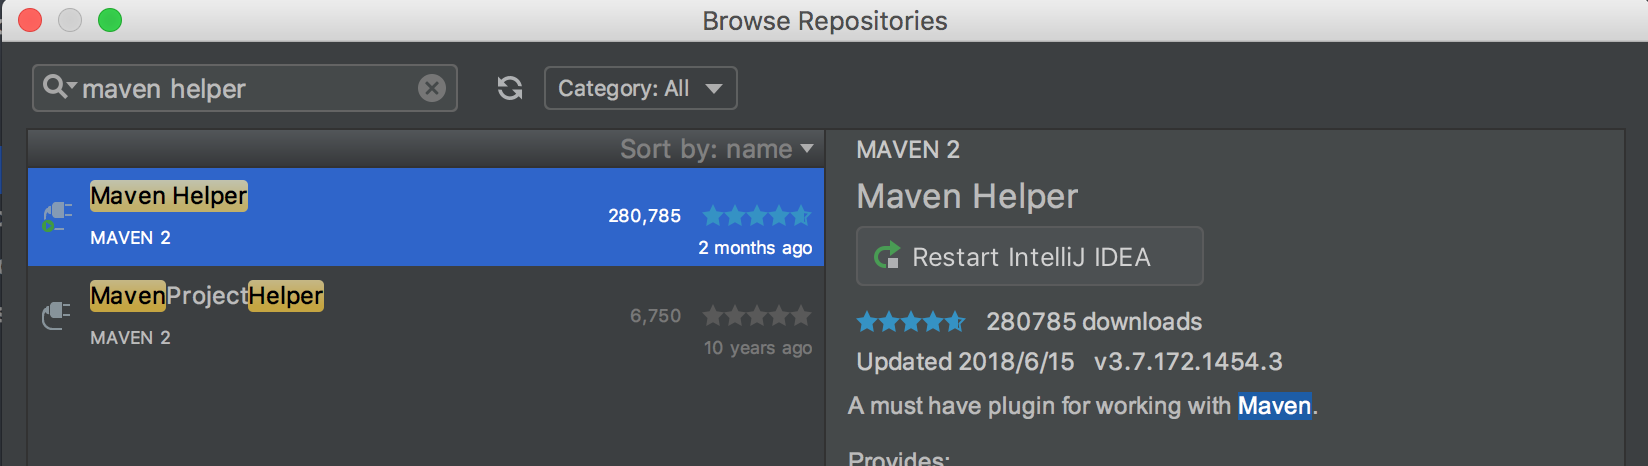This screenshot has height=466, width=1648.
Task: Click the 280,785 download count
Action: click(x=644, y=216)
